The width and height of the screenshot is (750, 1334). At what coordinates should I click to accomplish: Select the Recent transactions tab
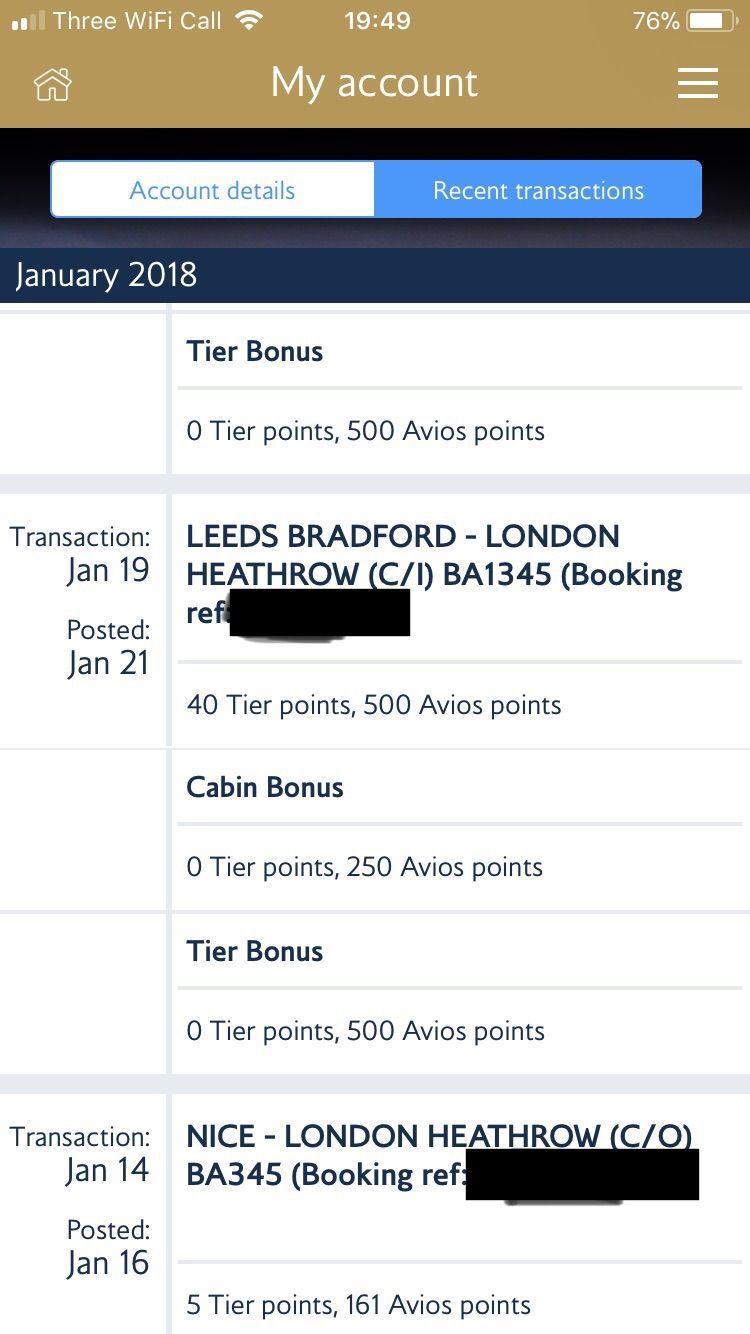coord(538,190)
